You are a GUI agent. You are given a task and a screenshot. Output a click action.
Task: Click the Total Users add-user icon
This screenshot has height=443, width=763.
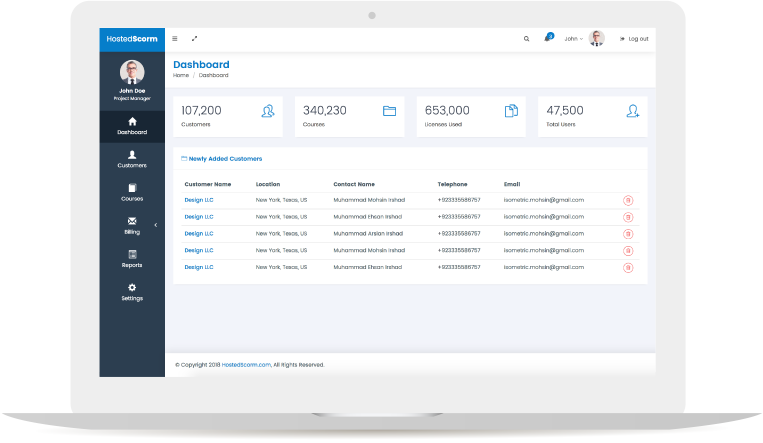[633, 111]
